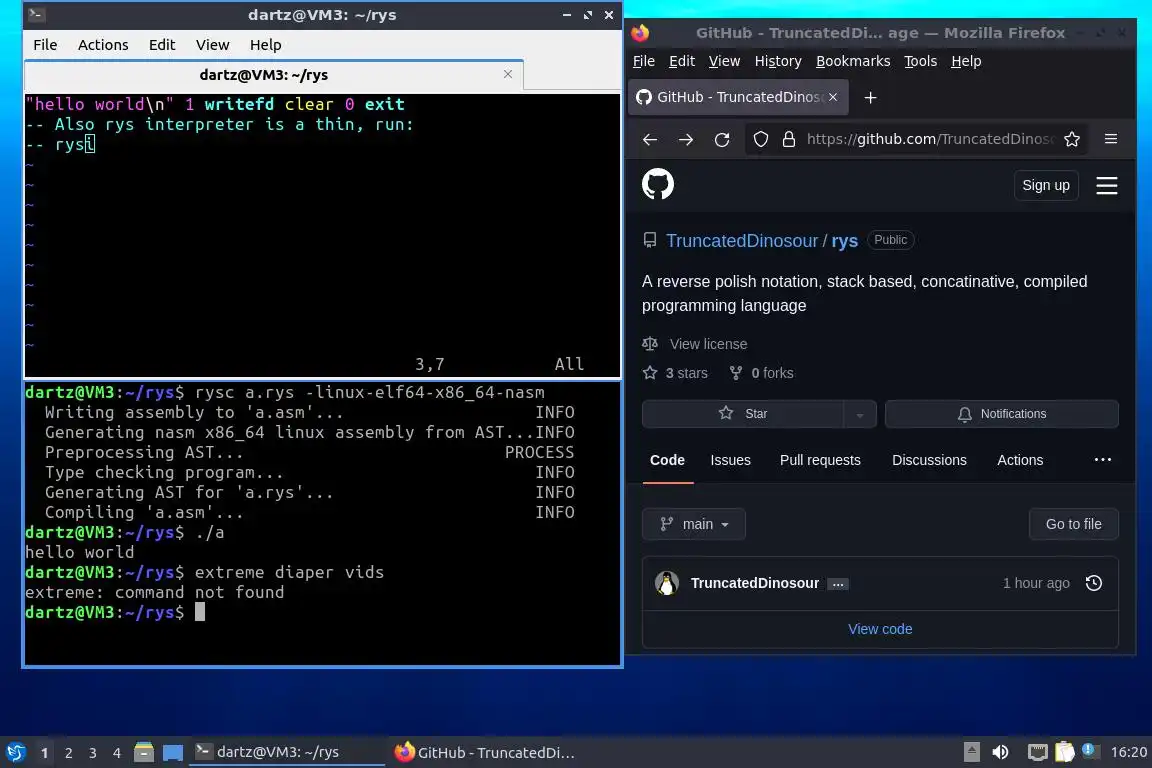Open the taskbar start menu icon
The image size is (1152, 768).
point(15,752)
